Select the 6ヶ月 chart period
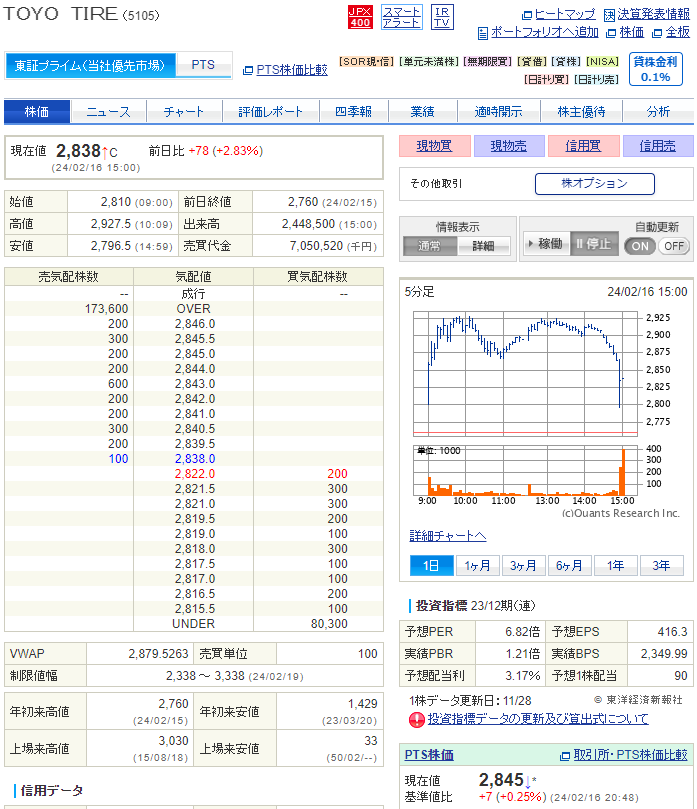Image resolution: width=697 pixels, height=809 pixels. click(569, 565)
